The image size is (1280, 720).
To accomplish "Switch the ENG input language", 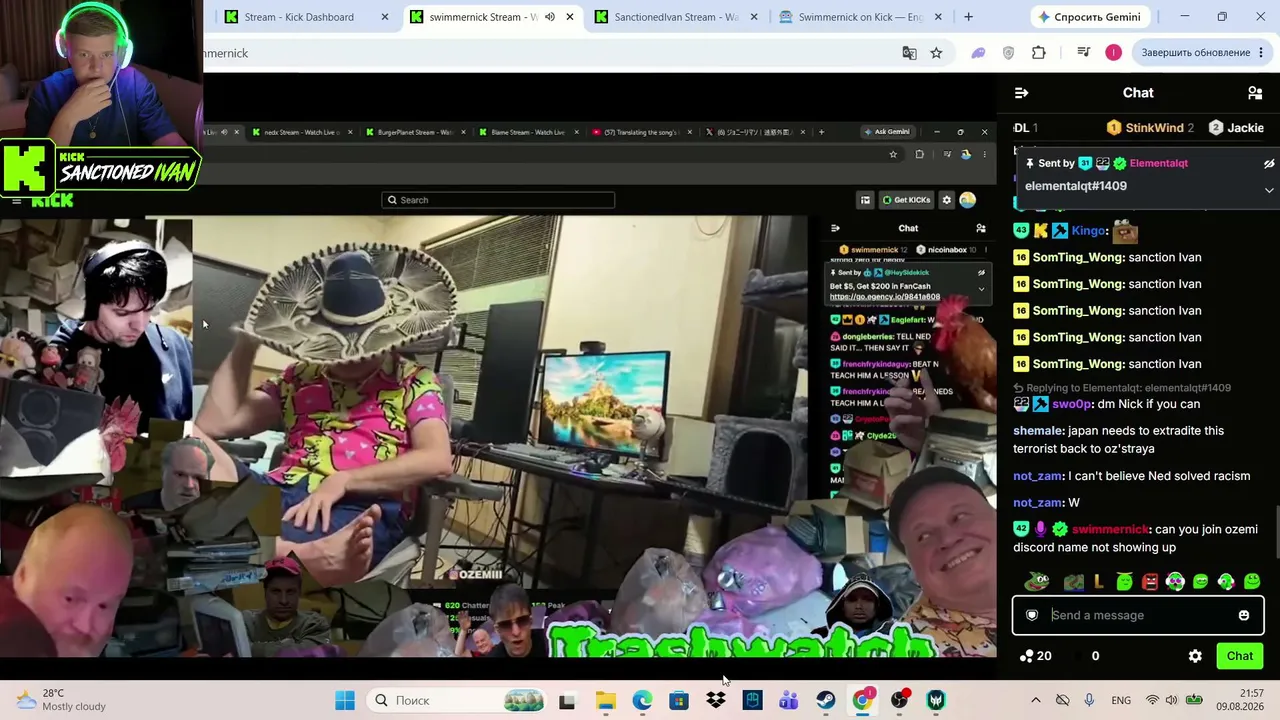I will pyautogui.click(x=1121, y=700).
